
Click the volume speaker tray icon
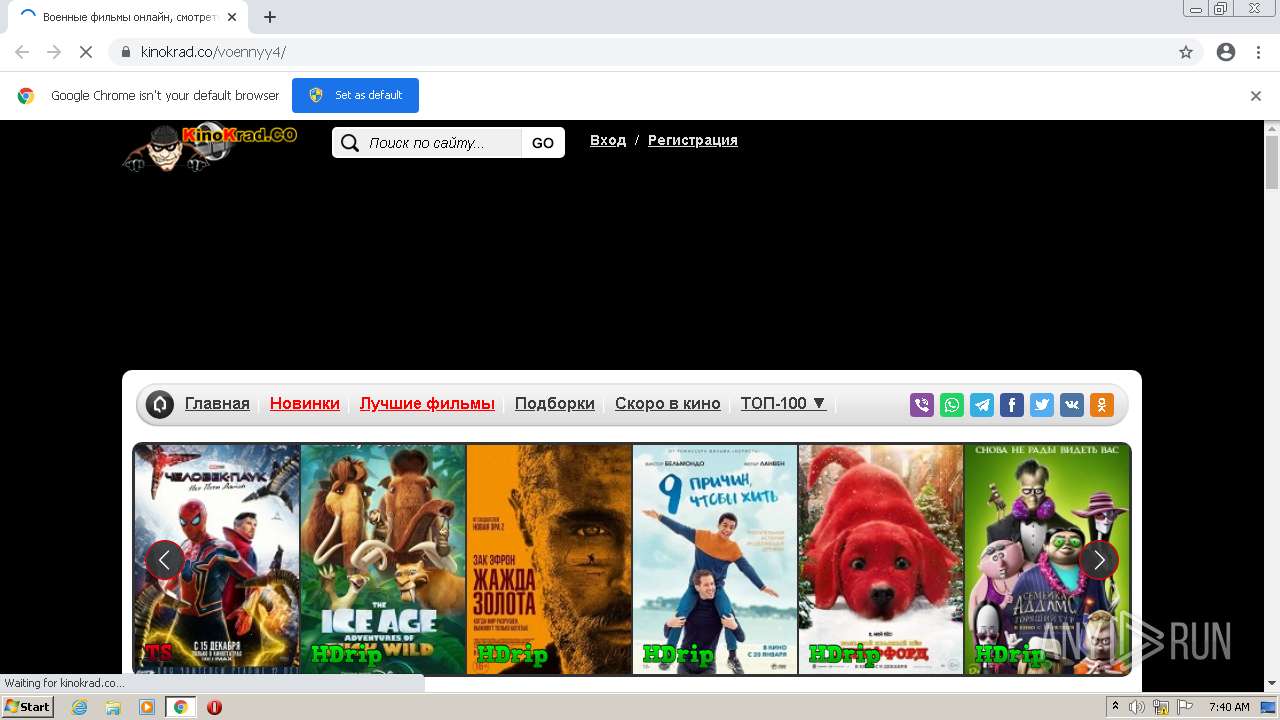[1137, 707]
